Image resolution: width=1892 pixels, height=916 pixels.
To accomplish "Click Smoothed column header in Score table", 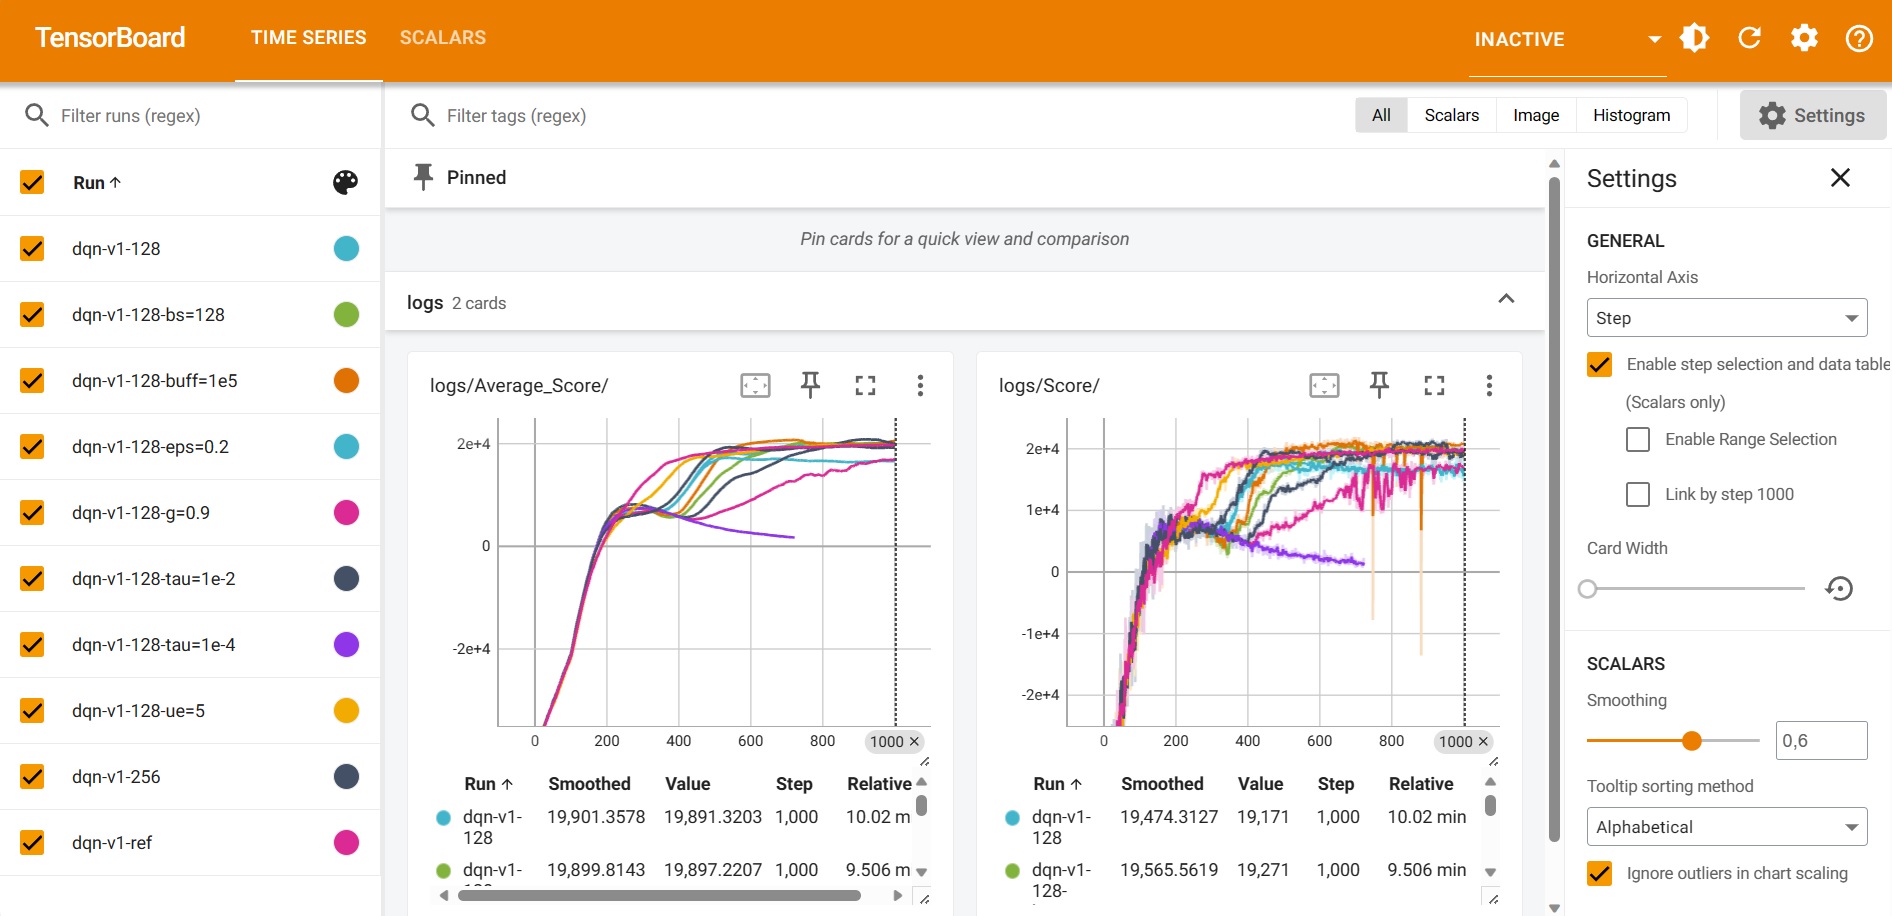I will point(1162,784).
